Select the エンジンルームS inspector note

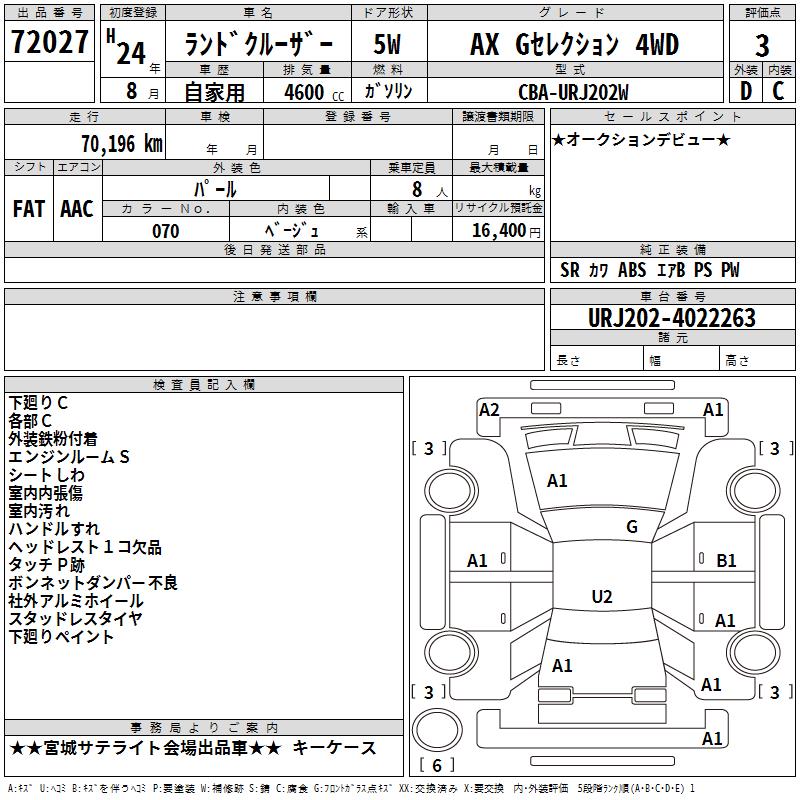coord(69,457)
